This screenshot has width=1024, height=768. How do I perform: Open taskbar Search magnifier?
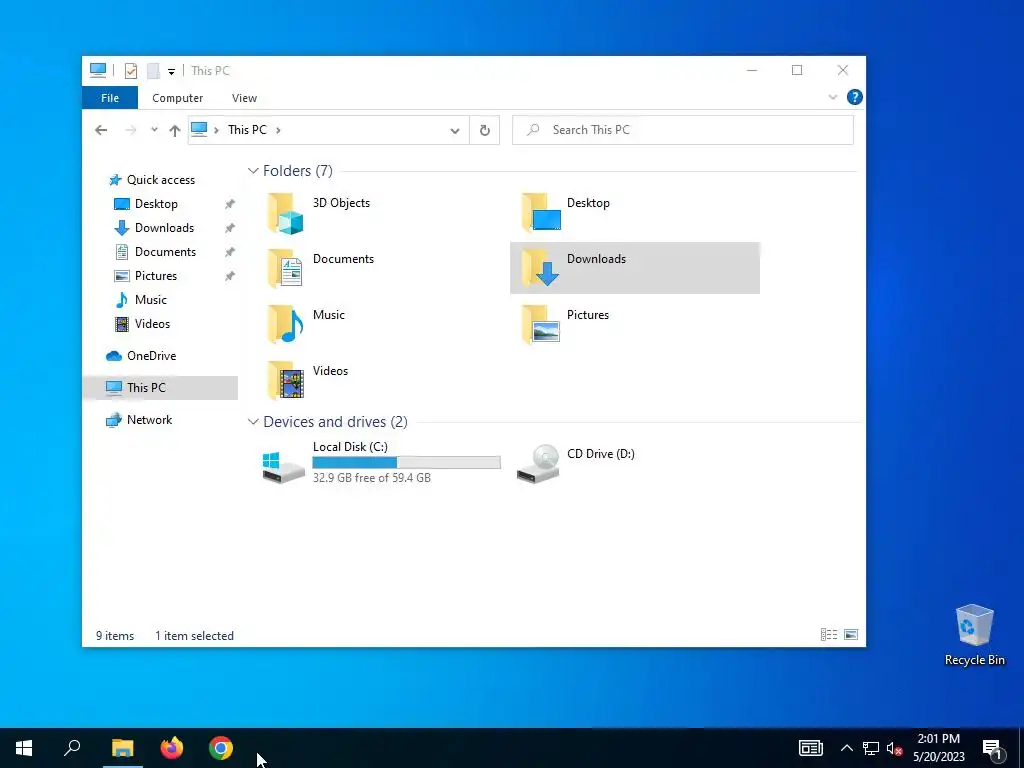72,748
